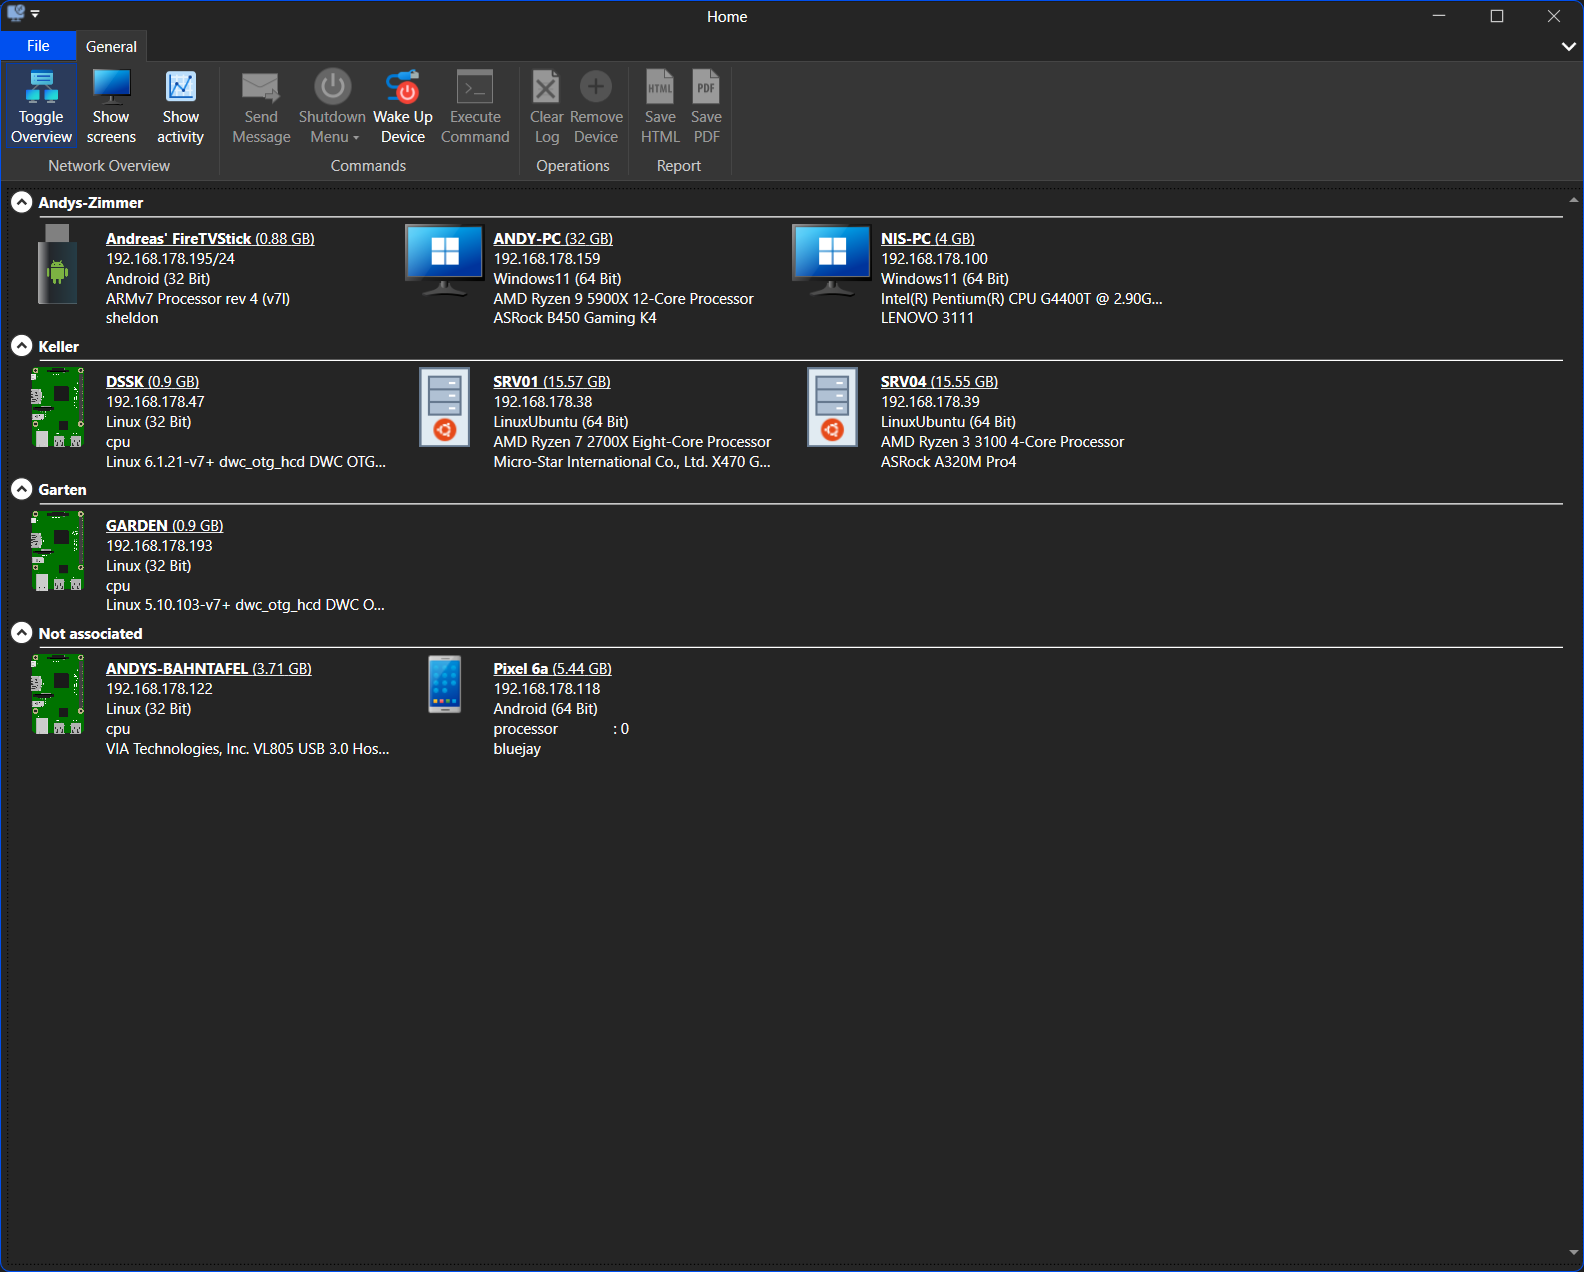Viewport: 1584px width, 1272px height.
Task: Open the ANDY-PC device link
Action: click(553, 239)
